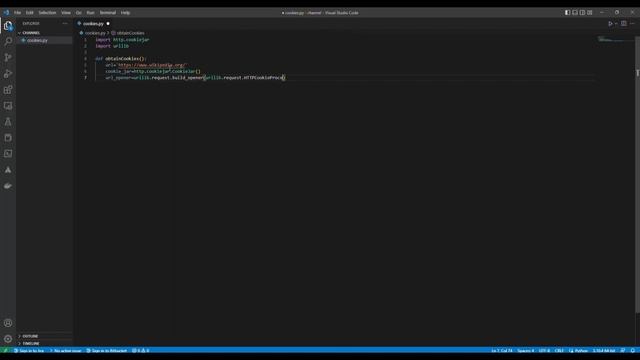The image size is (640, 360).
Task: Split the editor to the right
Action: [x=624, y=24]
